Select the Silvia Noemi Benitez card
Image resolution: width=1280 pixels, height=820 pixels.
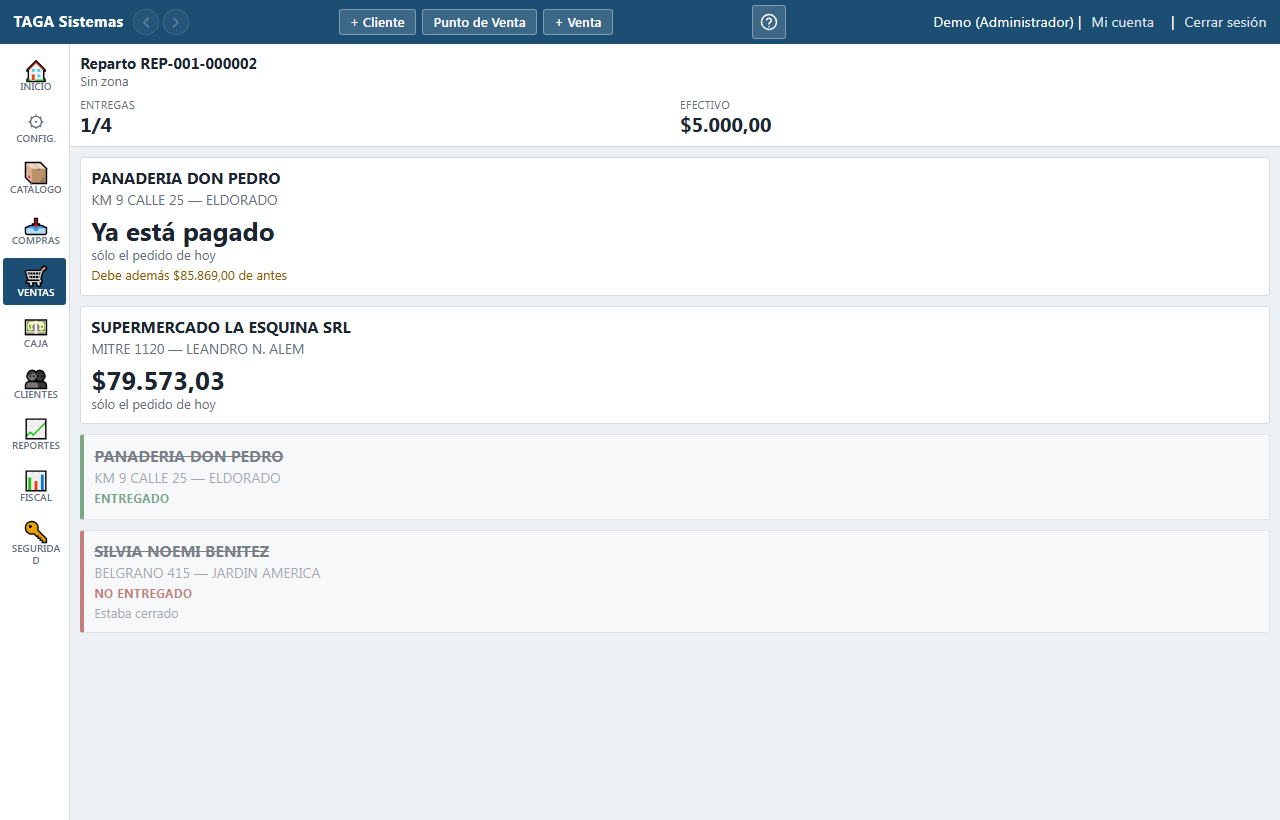[675, 581]
